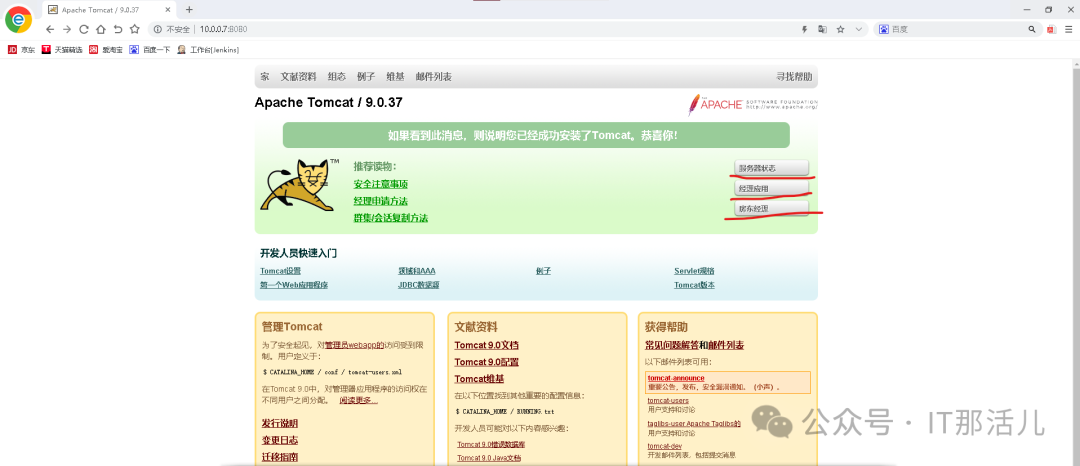
Task: Select the Apache Tomcat / 9.0.37 tab
Action: [x=110, y=10]
